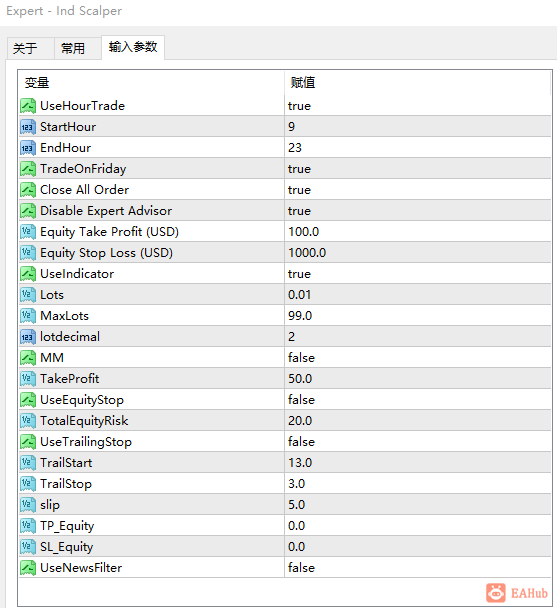Viewport: 557px width, 608px height.
Task: Select the UseTrailingStop value false
Action: coord(301,442)
